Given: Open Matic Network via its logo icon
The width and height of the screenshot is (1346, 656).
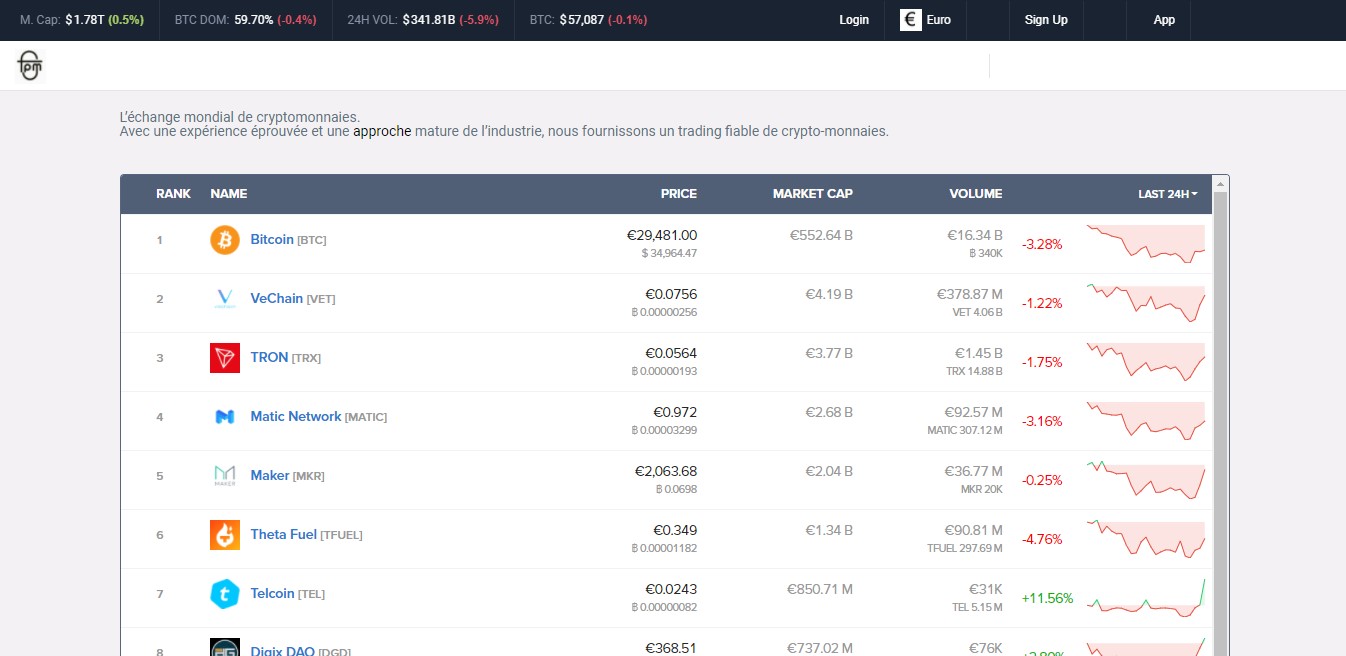Looking at the screenshot, I should click(224, 416).
